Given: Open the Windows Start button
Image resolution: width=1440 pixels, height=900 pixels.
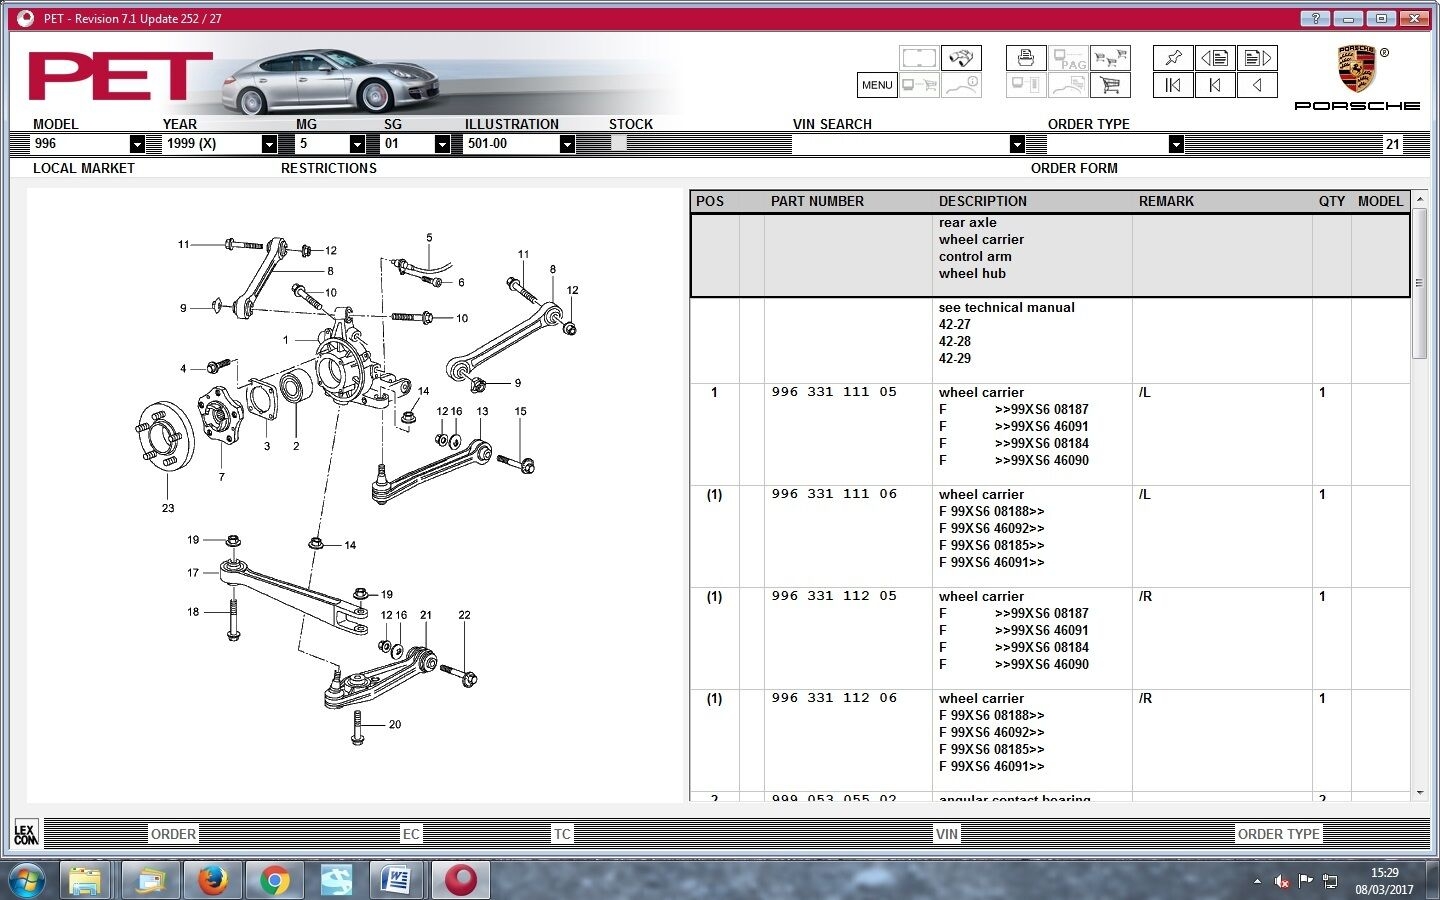Looking at the screenshot, I should [27, 880].
